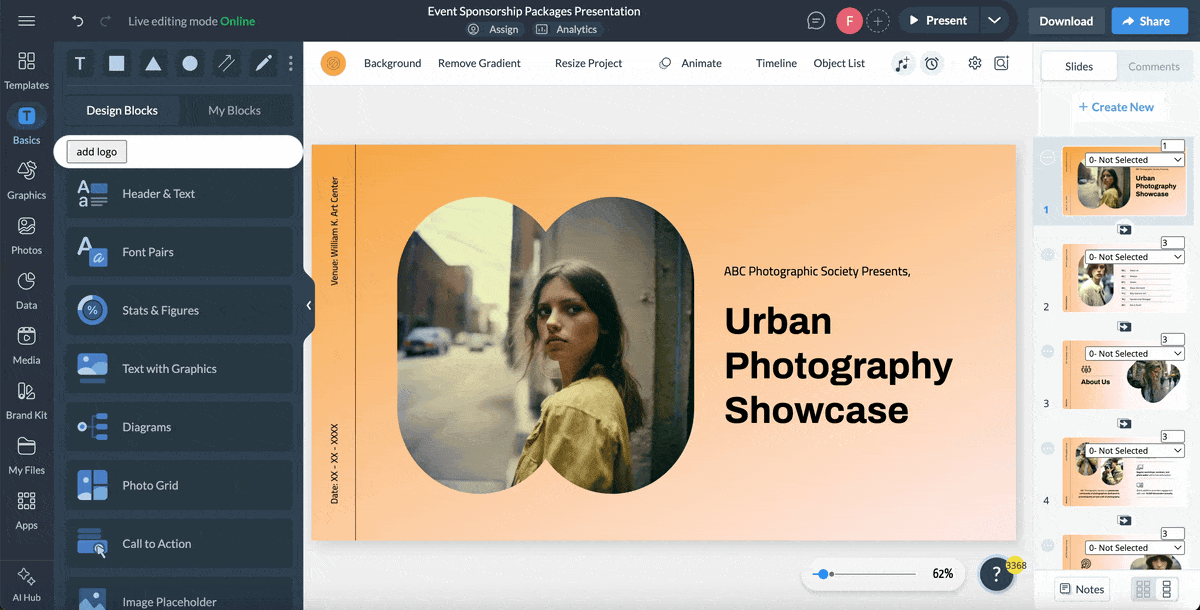Image resolution: width=1200 pixels, height=610 pixels.
Task: Select the Line/arrow tool
Action: pos(226,63)
